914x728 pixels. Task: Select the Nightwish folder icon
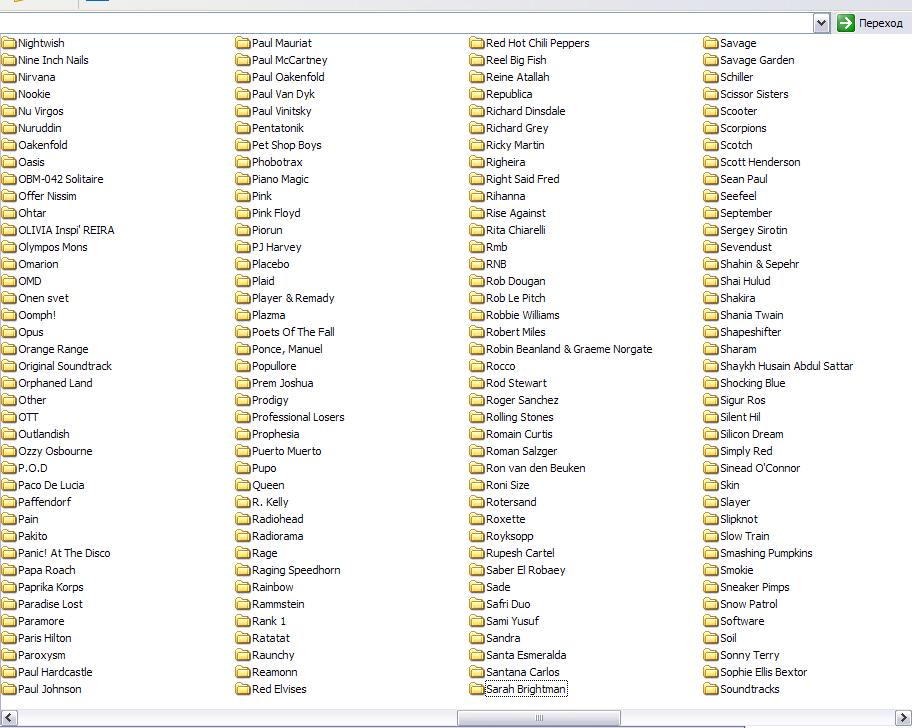click(x=9, y=43)
